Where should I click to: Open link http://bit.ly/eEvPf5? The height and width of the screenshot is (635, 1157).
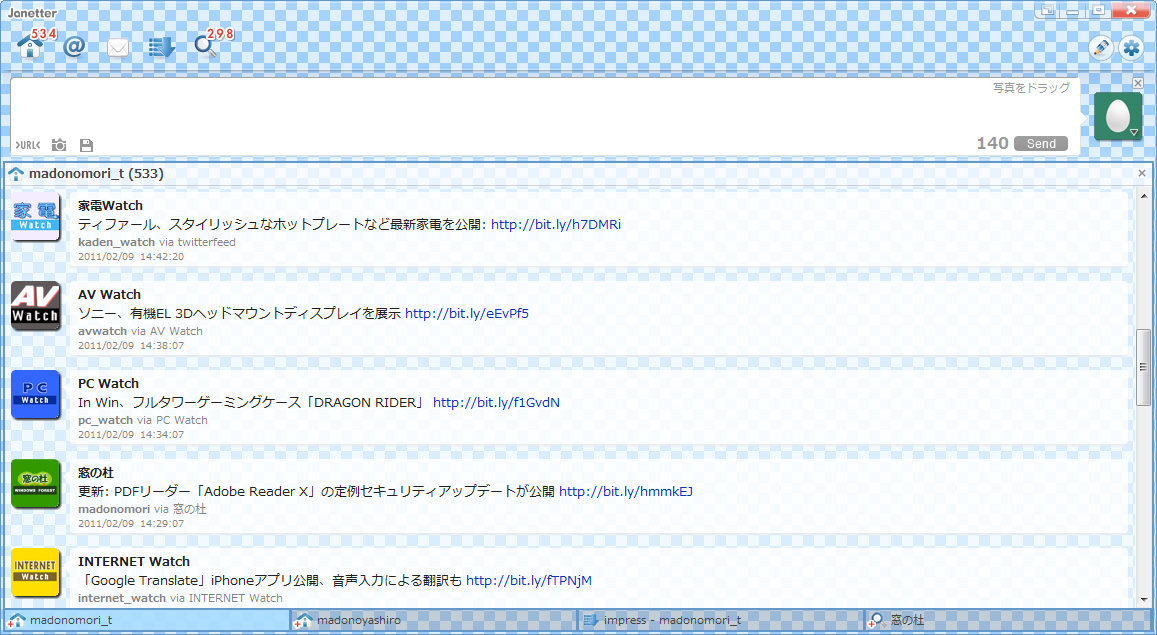tap(467, 313)
